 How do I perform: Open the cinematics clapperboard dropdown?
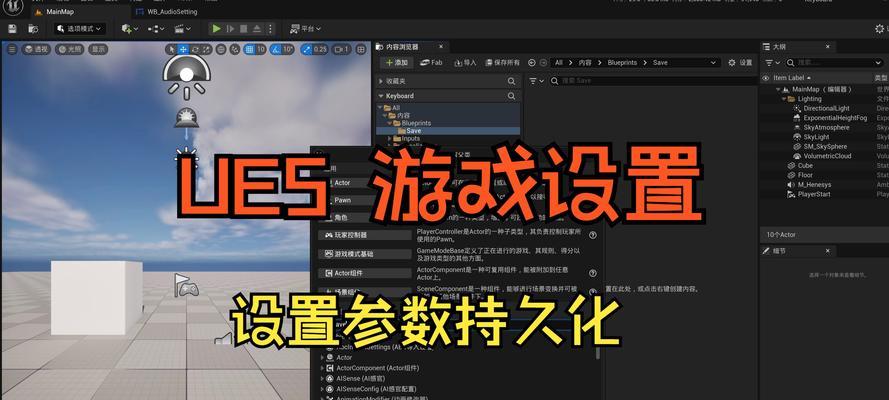[183, 28]
